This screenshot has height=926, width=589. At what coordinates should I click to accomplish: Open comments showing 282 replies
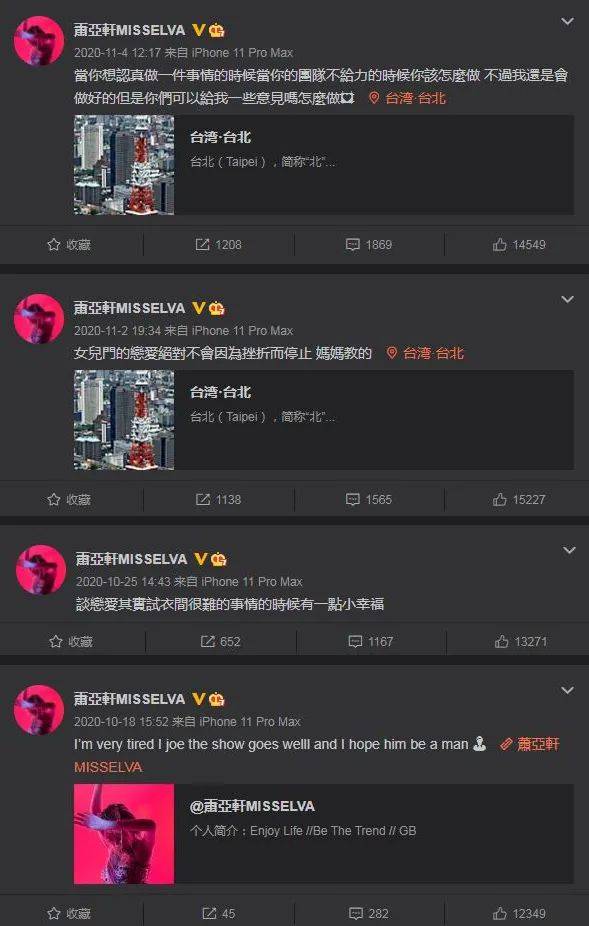[x=367, y=914]
